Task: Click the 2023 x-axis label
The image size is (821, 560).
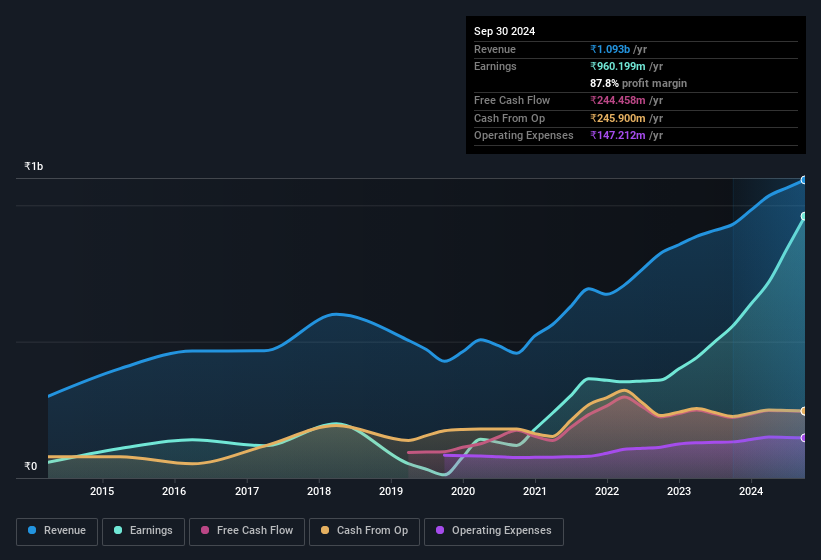Action: pos(679,491)
